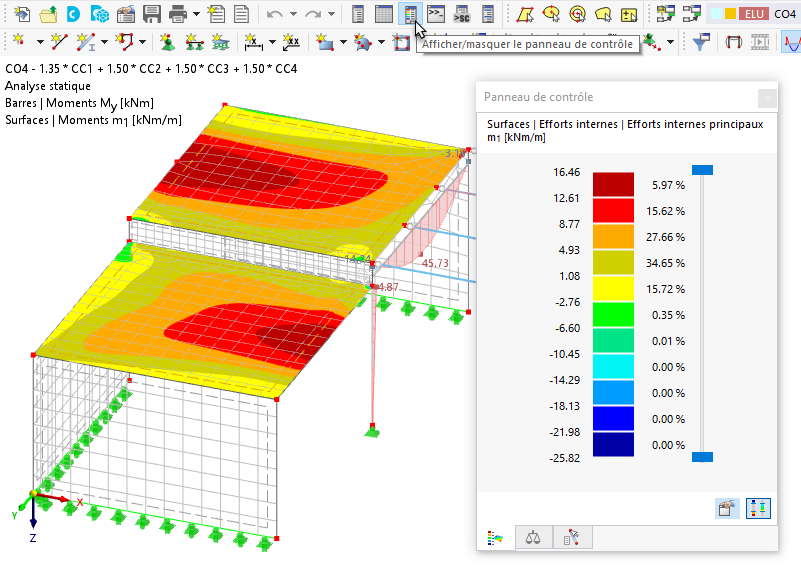The image size is (801, 568).
Task: Add a new surface support
Action: point(220,42)
